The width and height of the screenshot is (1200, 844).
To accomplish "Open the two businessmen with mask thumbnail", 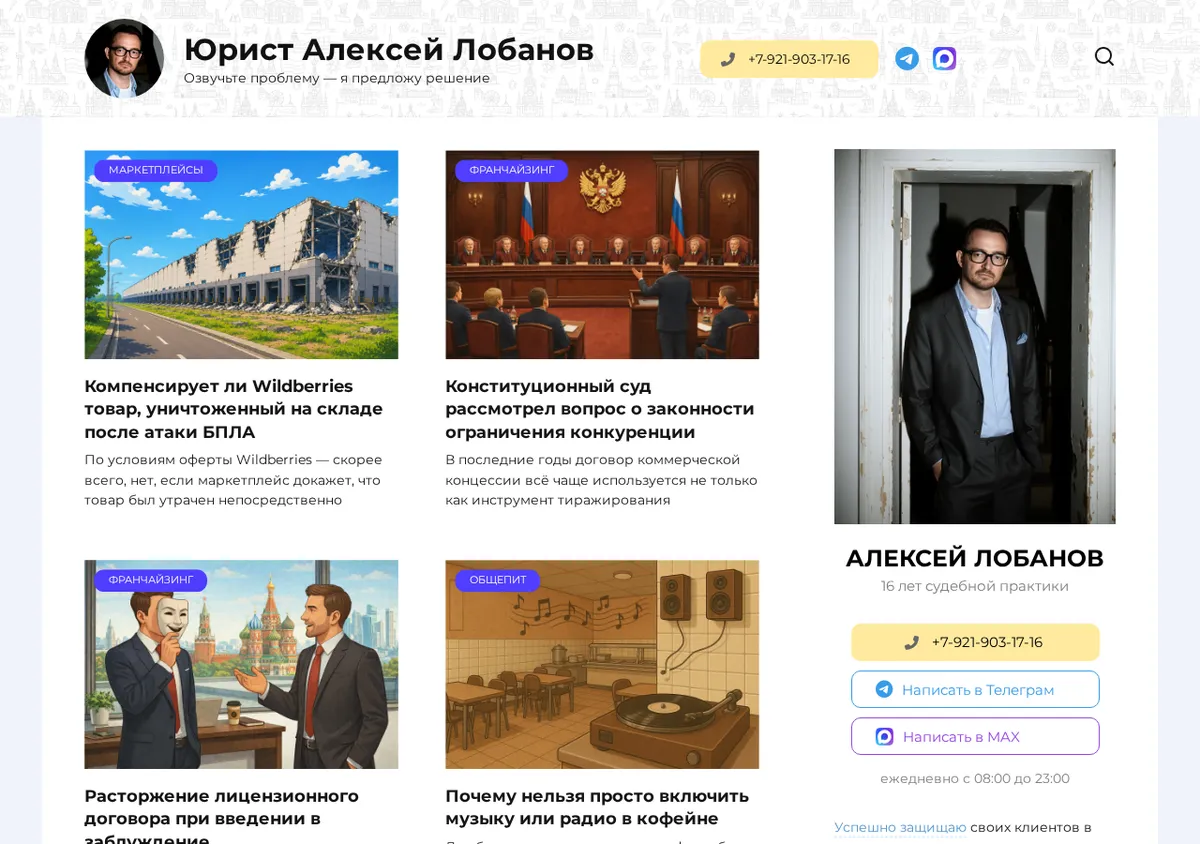I will click(x=241, y=664).
